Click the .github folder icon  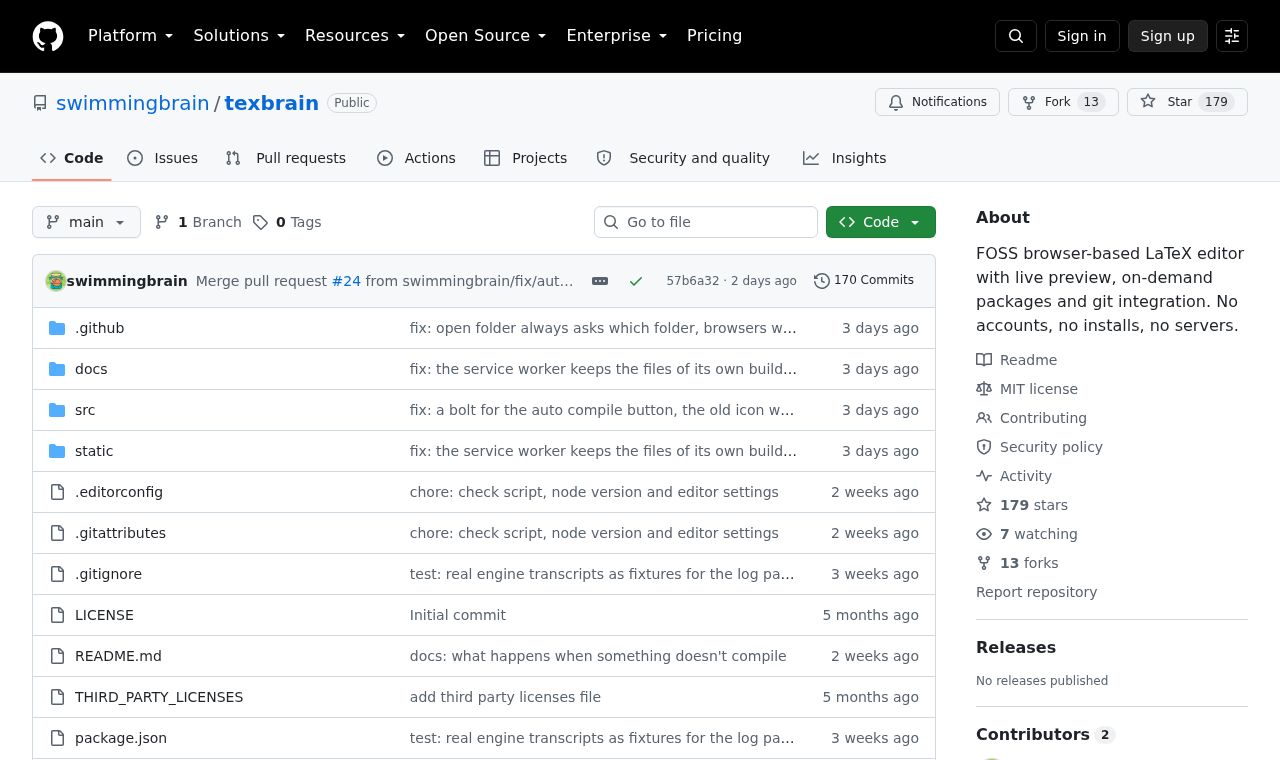pyautogui.click(x=57, y=328)
